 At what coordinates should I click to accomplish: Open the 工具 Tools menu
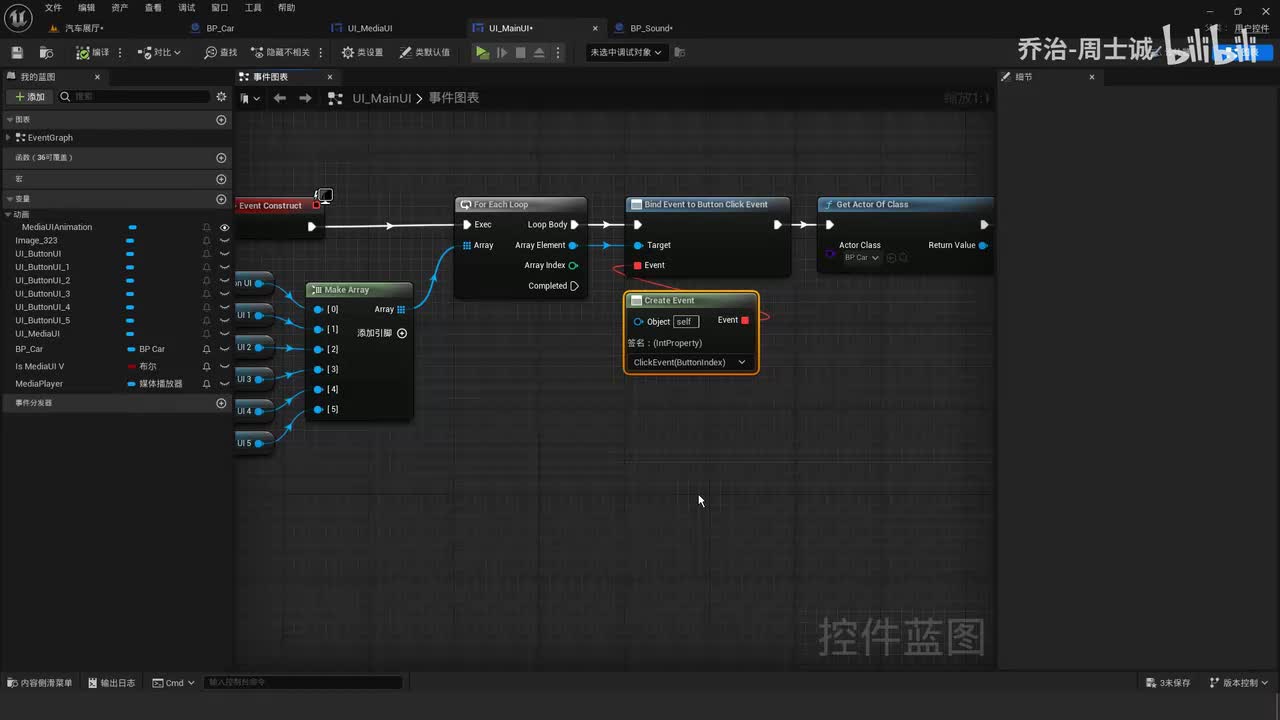pos(253,8)
